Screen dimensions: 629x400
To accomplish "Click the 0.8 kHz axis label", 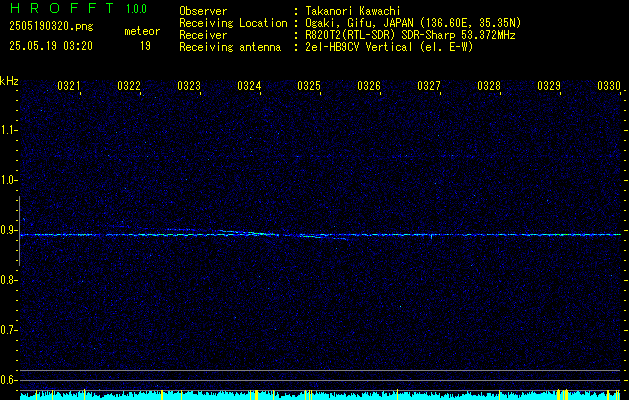I will 8,280.
